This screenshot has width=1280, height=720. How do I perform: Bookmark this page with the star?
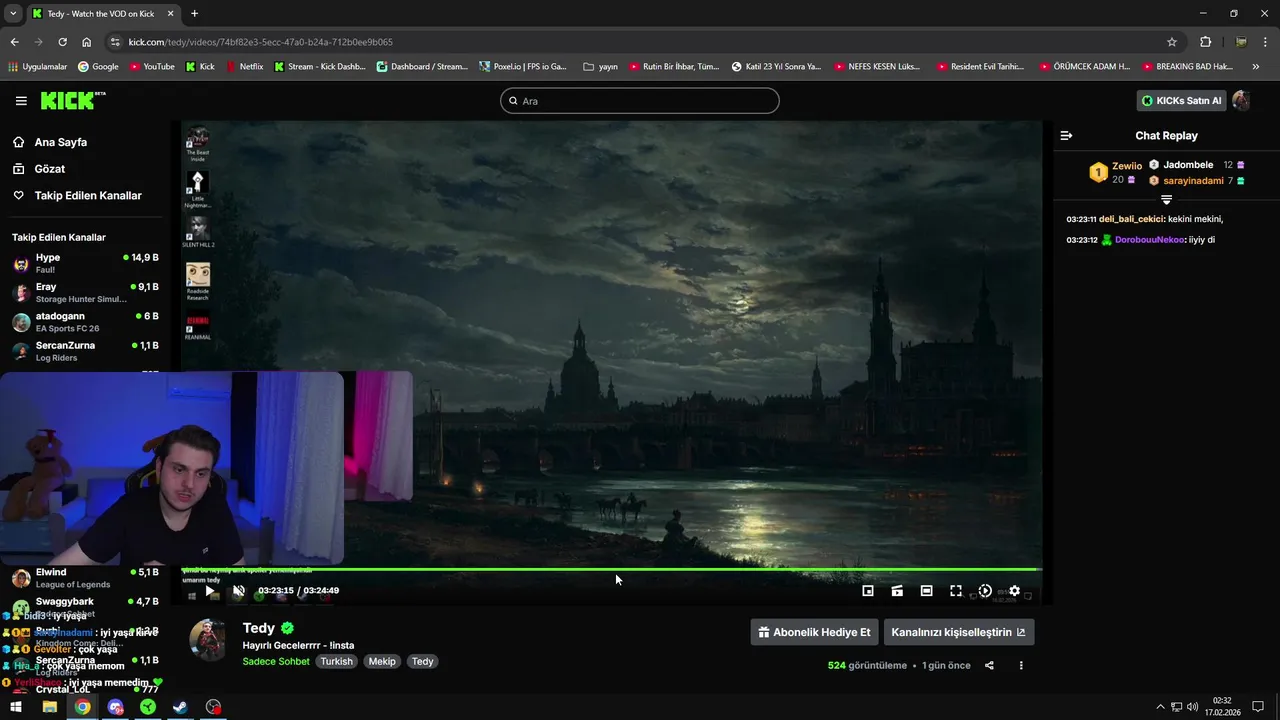(x=1172, y=42)
